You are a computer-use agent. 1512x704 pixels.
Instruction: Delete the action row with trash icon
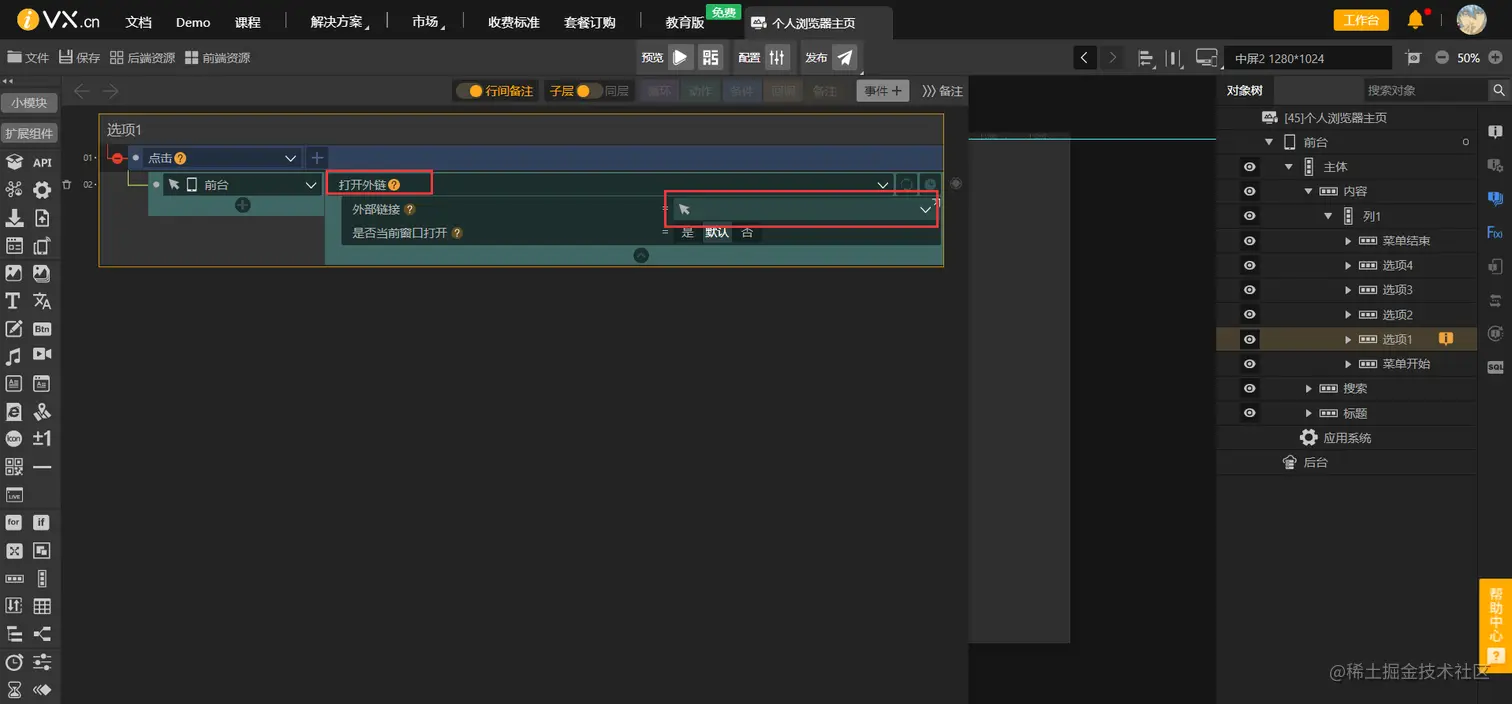click(67, 185)
